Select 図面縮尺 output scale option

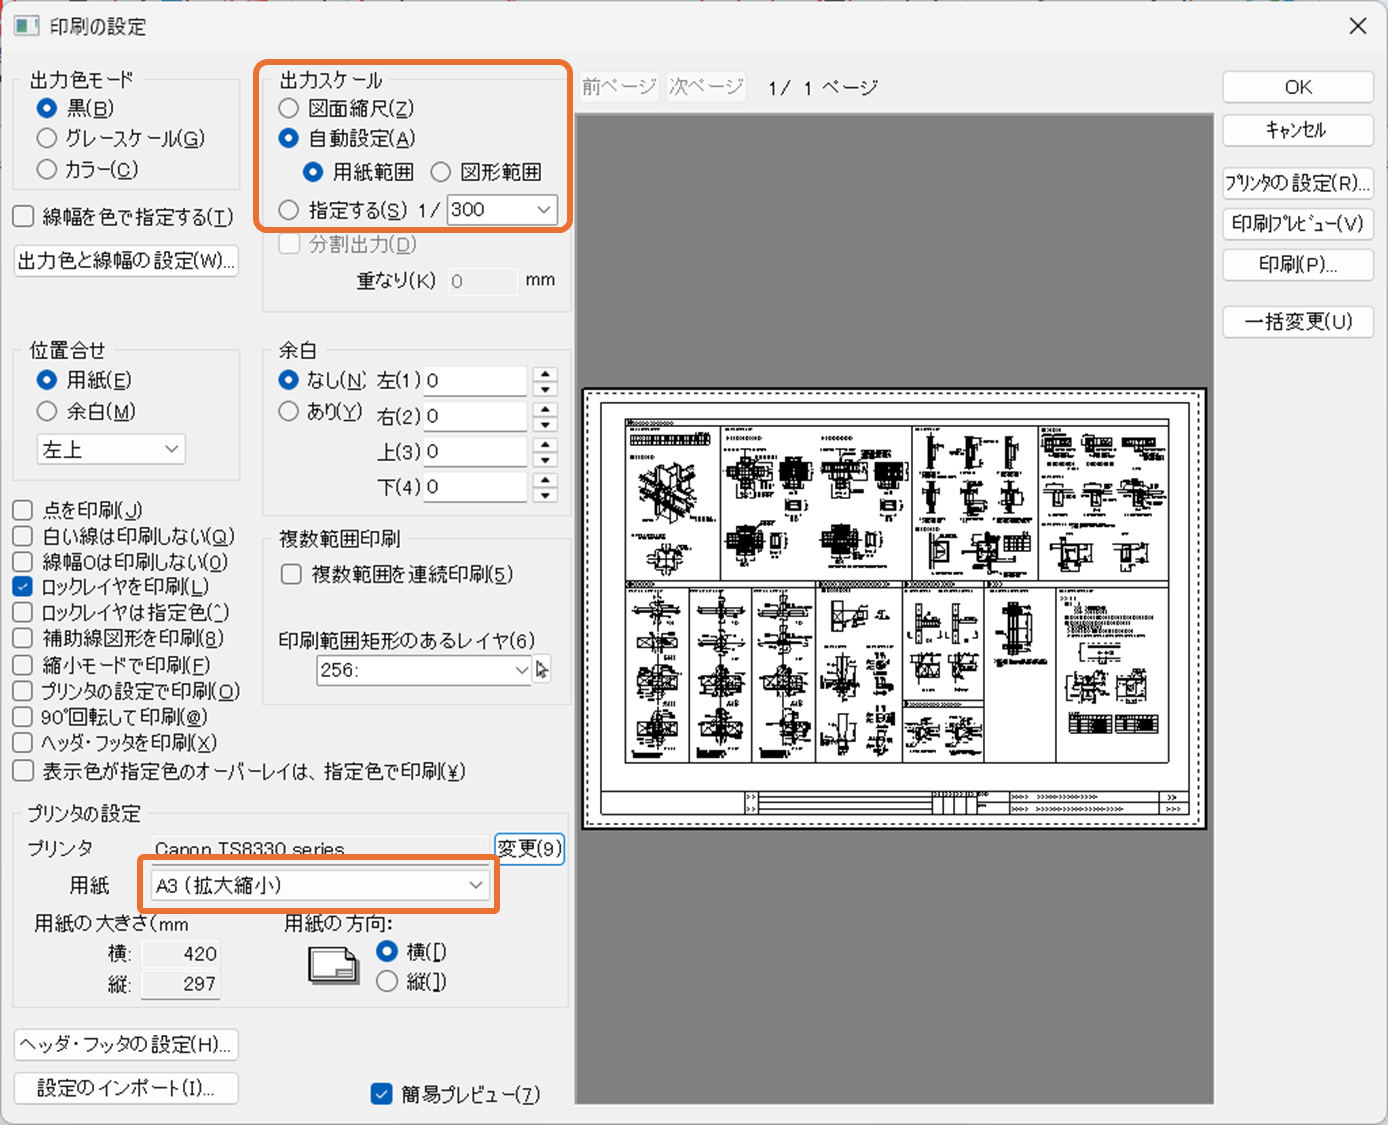[289, 108]
